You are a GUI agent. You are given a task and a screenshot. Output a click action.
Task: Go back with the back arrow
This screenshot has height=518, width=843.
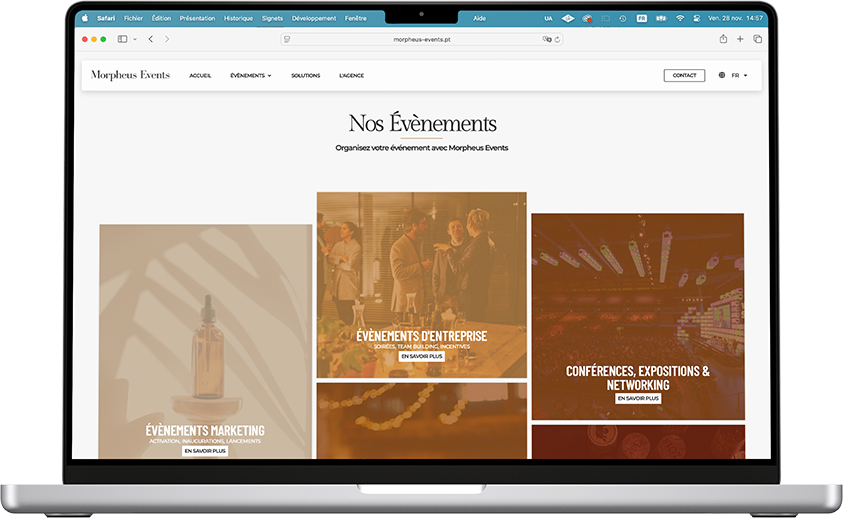click(x=150, y=39)
